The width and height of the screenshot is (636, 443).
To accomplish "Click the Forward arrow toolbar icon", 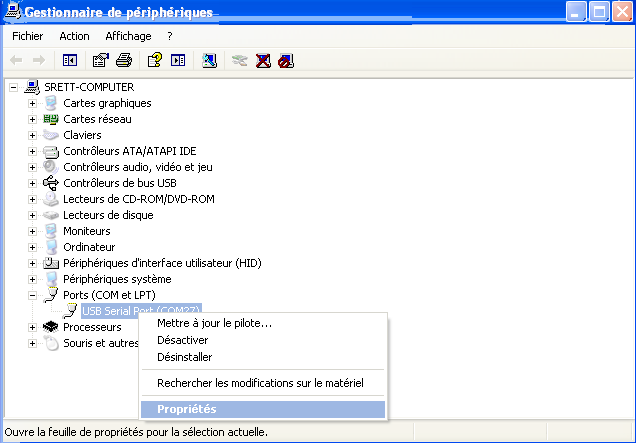I will click(x=39, y=60).
